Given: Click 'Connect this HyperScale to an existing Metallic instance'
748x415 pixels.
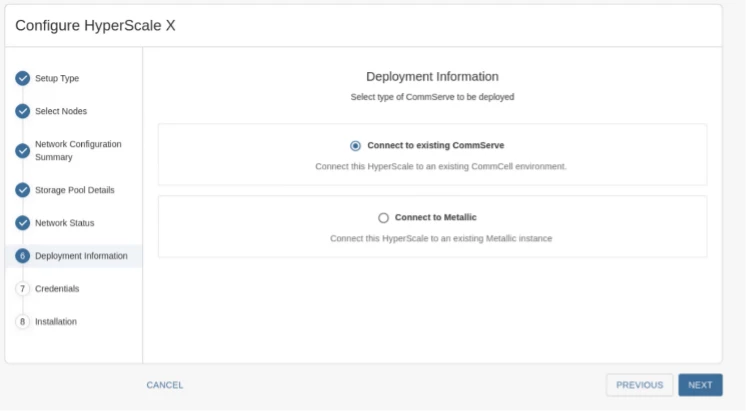Looking at the screenshot, I should [x=441, y=238].
